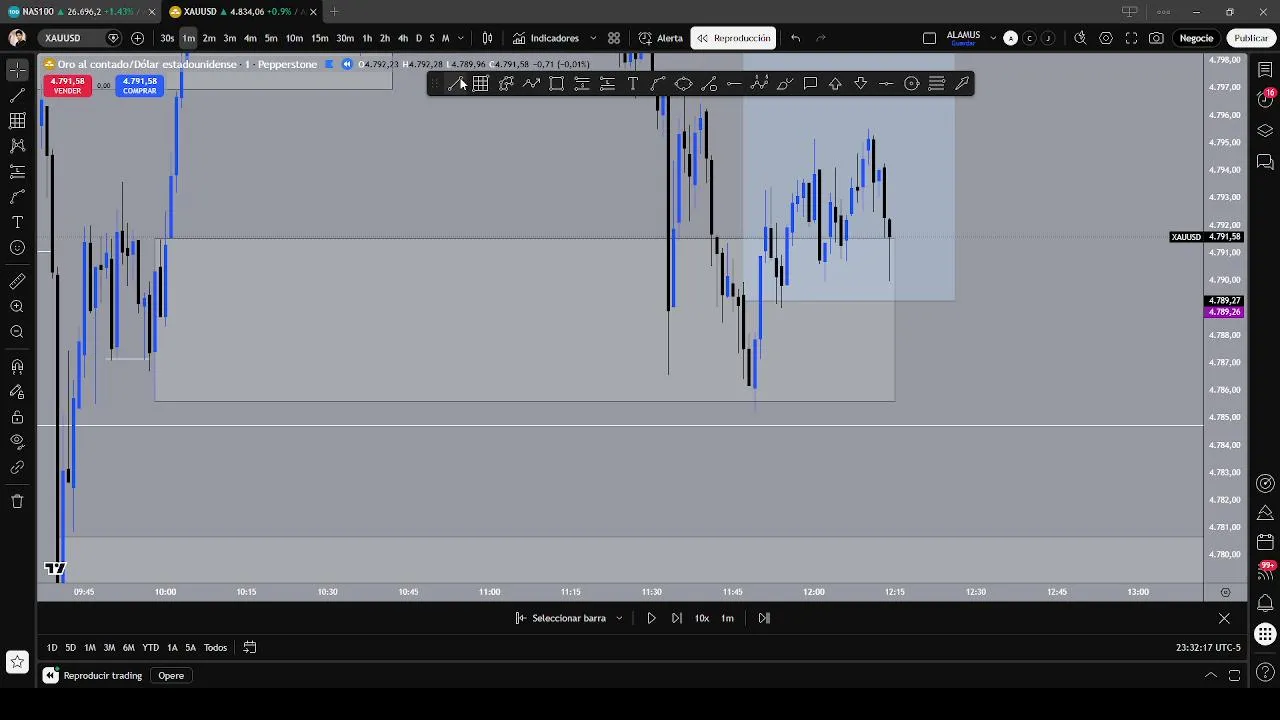1280x720 pixels.
Task: Toggle the Reproducción replay mode
Action: coord(734,38)
